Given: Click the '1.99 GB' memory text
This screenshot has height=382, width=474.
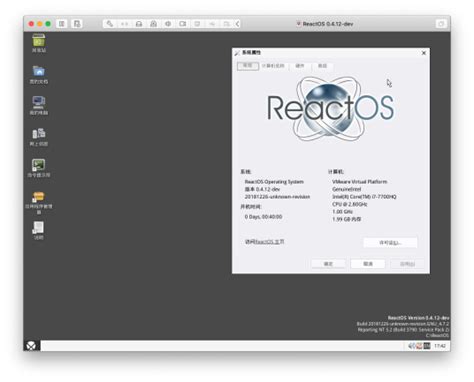Looking at the screenshot, I should (x=347, y=219).
